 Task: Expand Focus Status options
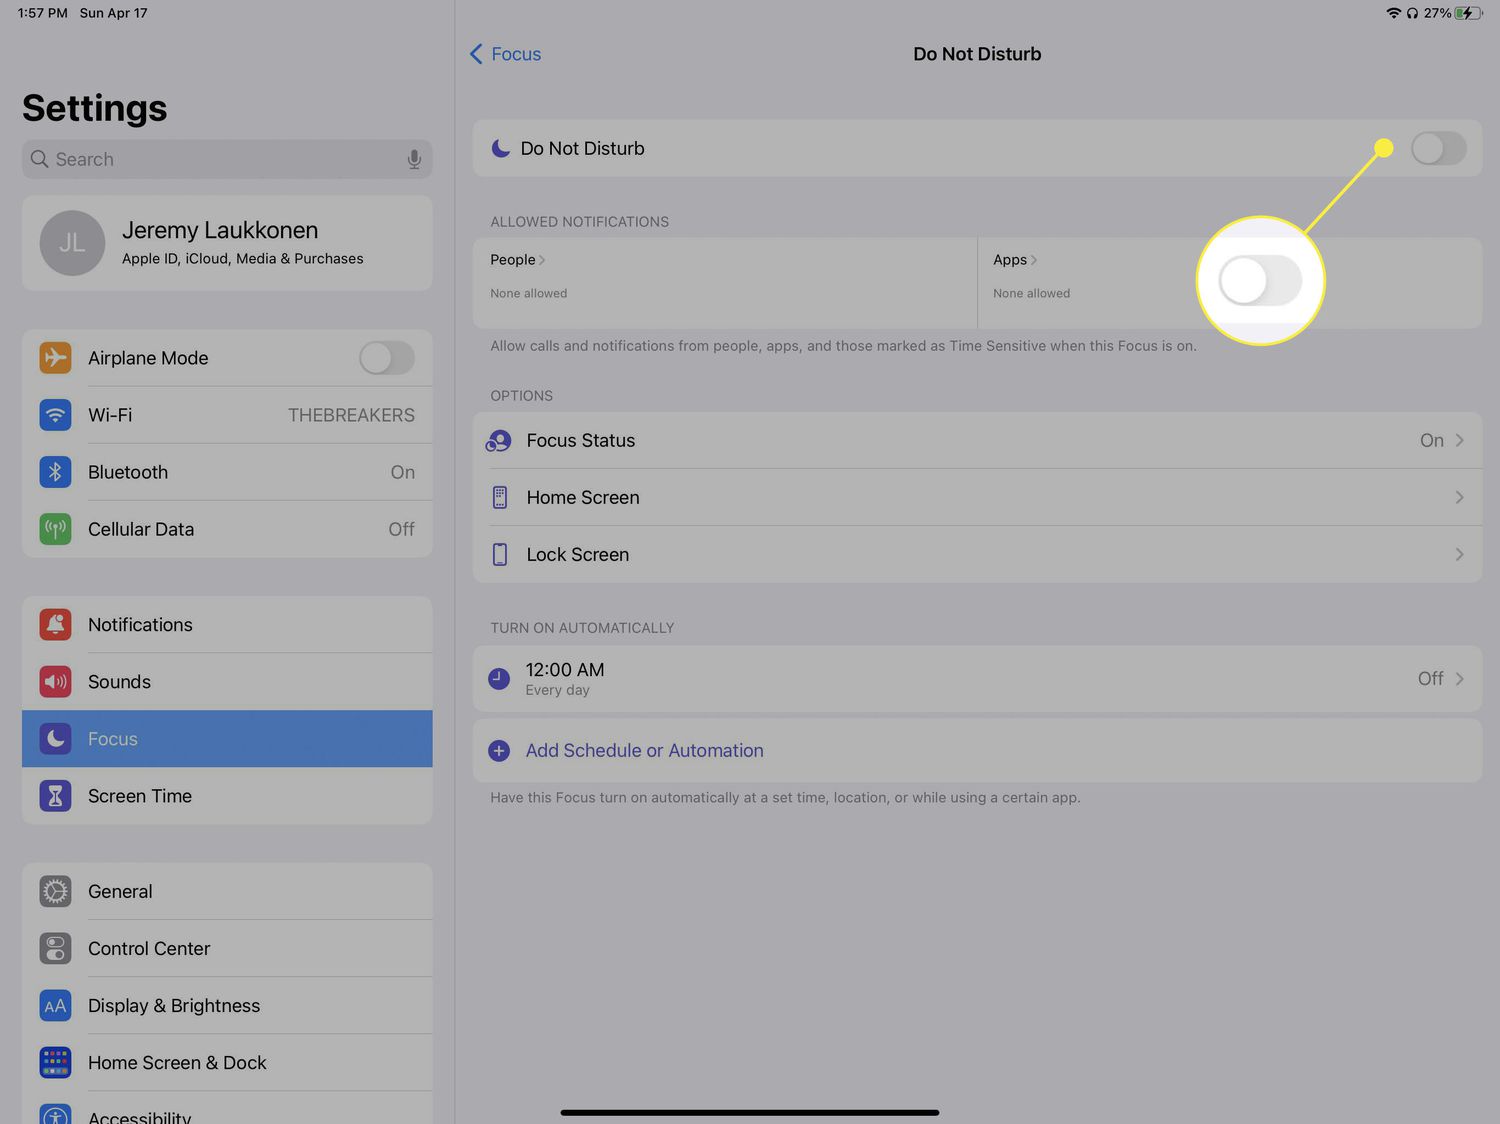click(976, 441)
